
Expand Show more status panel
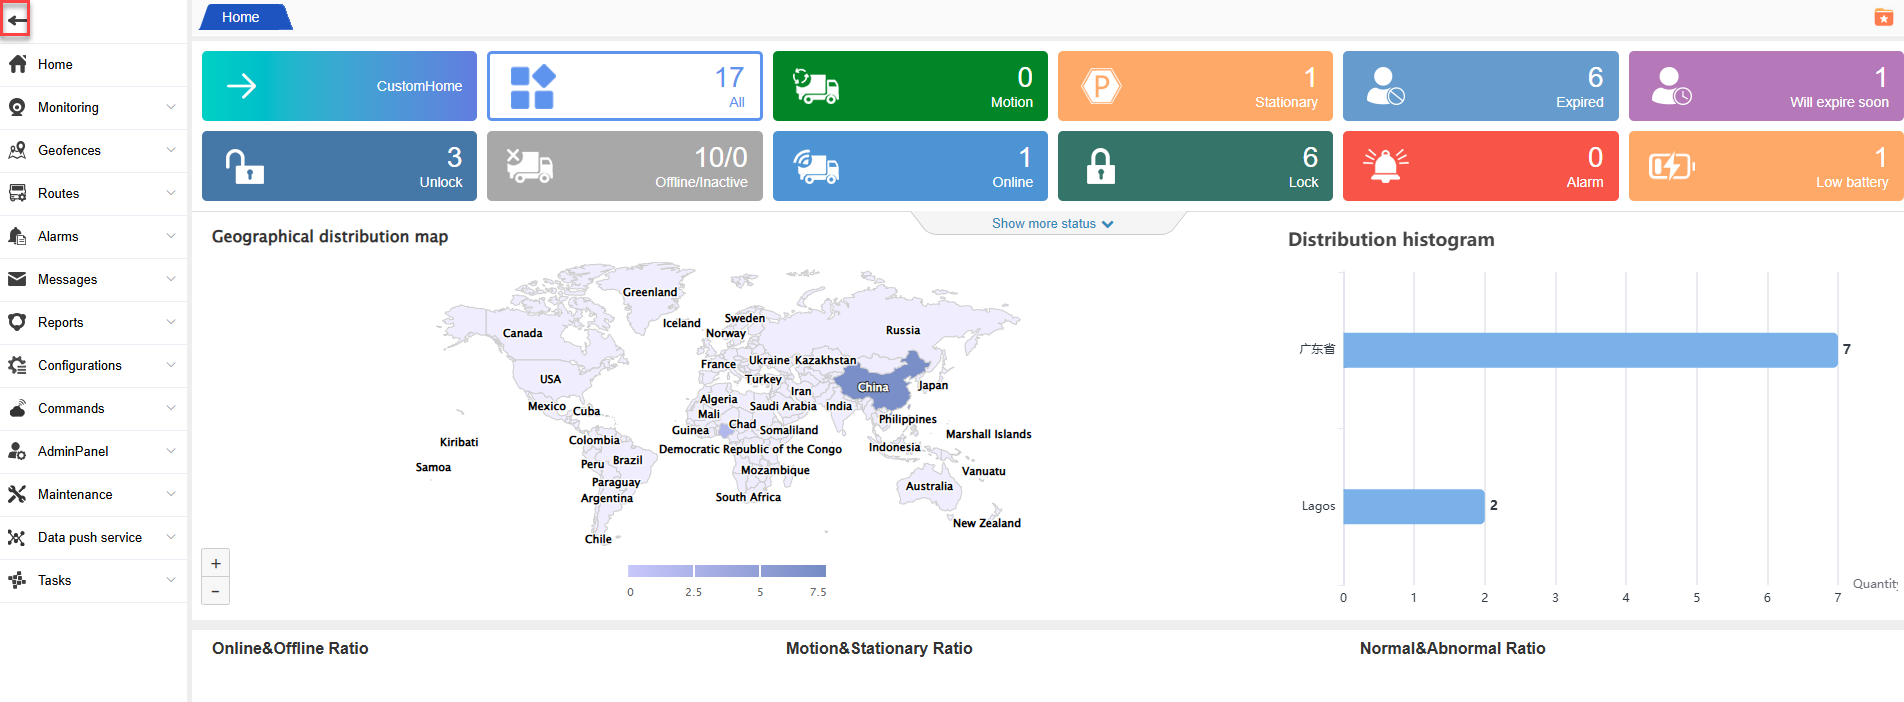[x=1052, y=224]
